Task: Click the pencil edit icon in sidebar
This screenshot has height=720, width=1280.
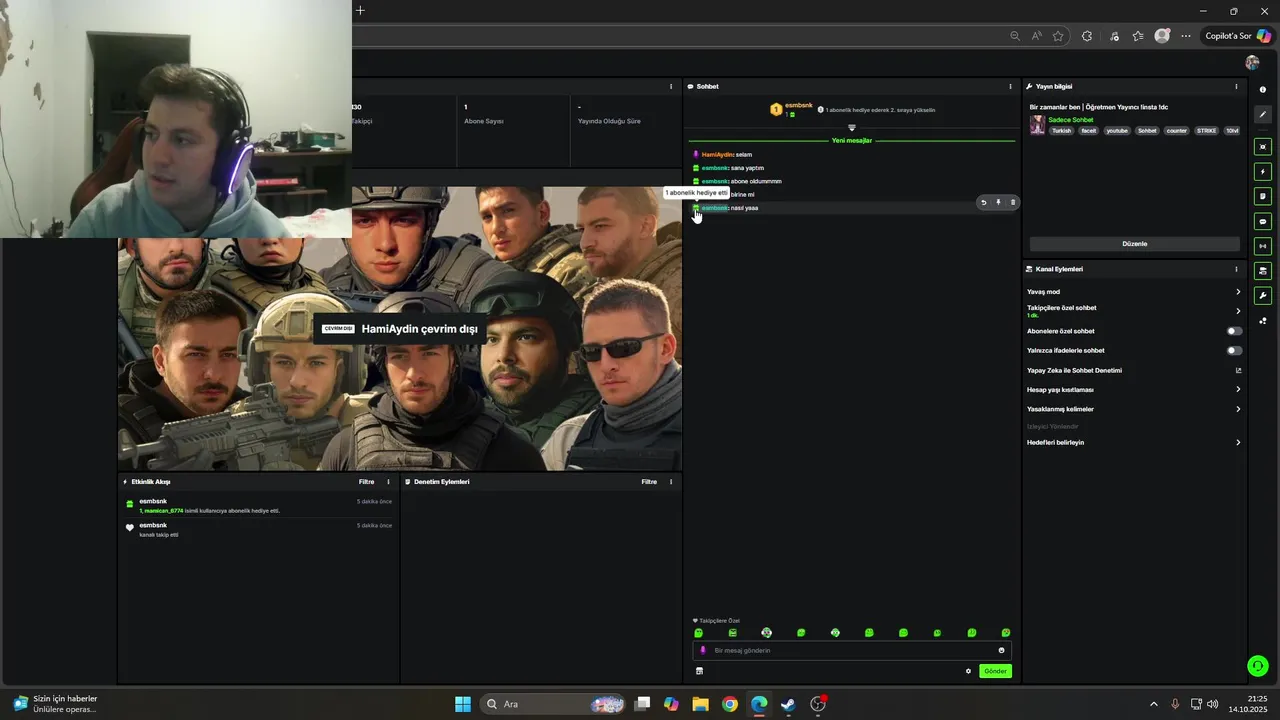Action: [1263, 114]
